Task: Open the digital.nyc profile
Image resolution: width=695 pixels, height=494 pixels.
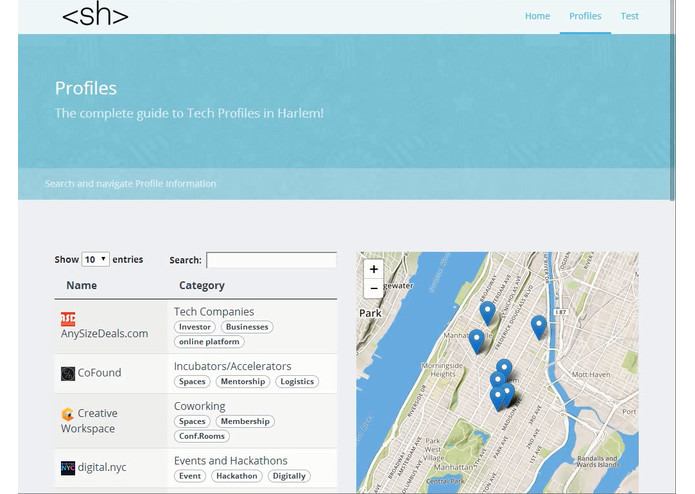Action: (x=102, y=467)
